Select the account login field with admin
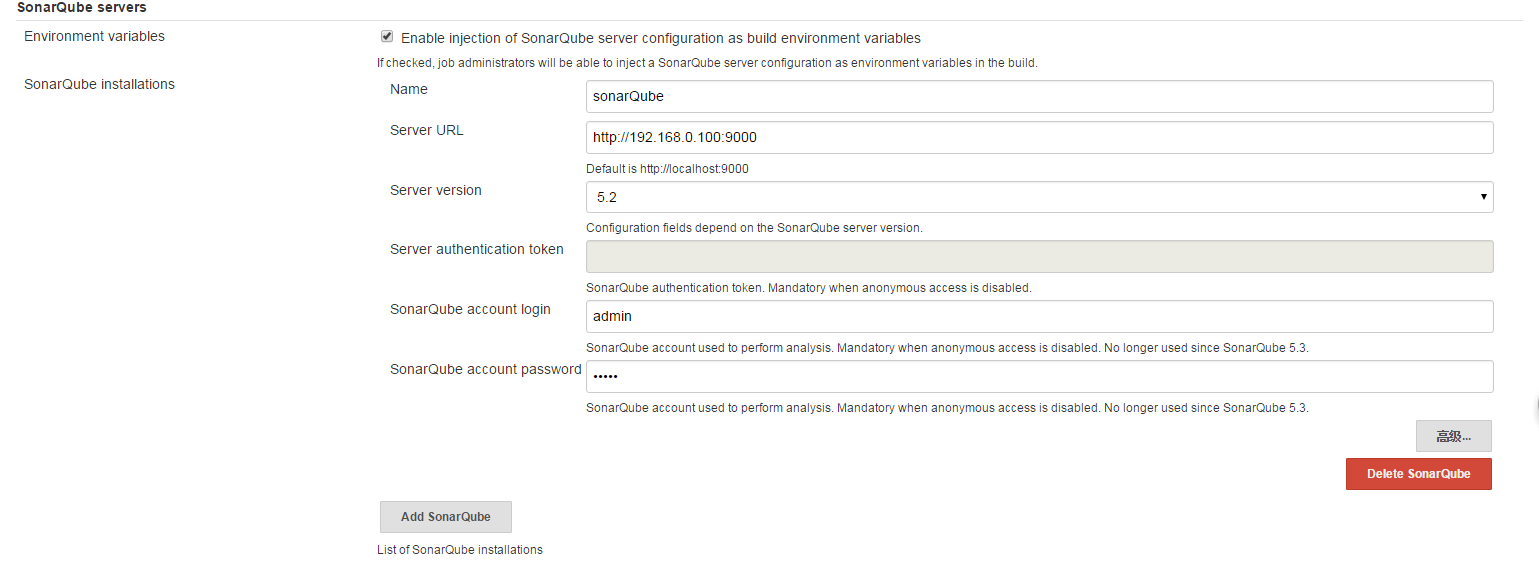This screenshot has height=566, width=1539. (x=1040, y=317)
